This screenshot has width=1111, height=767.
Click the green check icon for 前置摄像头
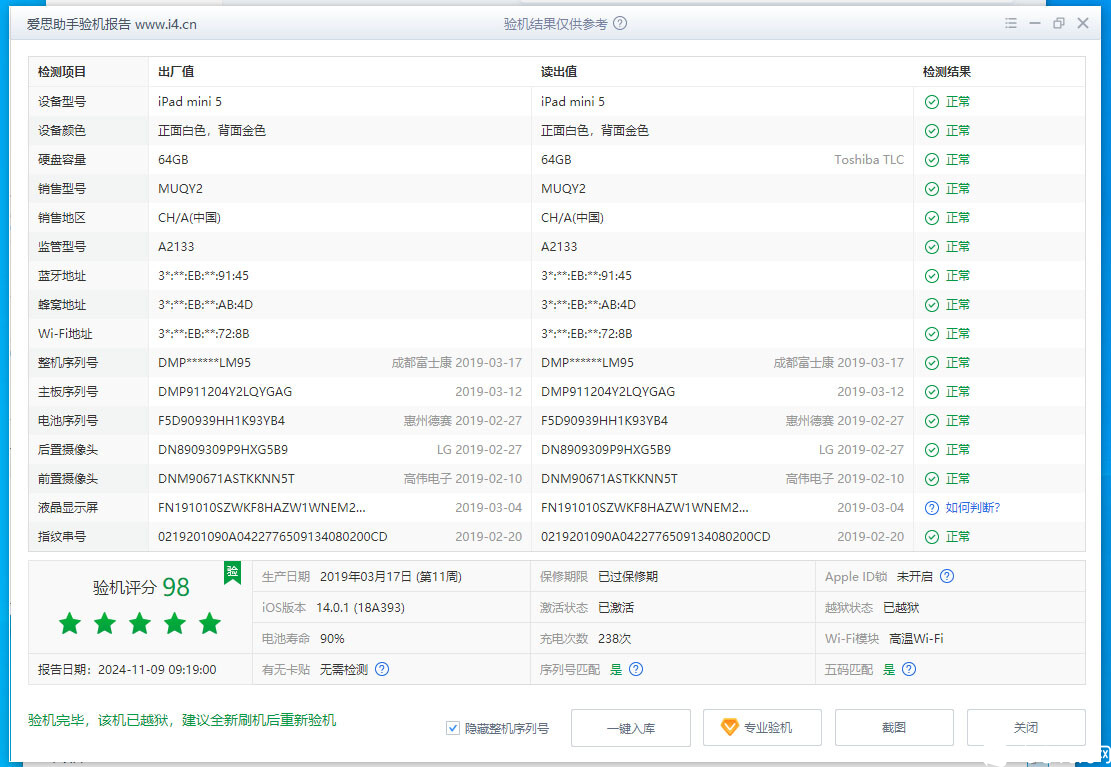click(932, 480)
